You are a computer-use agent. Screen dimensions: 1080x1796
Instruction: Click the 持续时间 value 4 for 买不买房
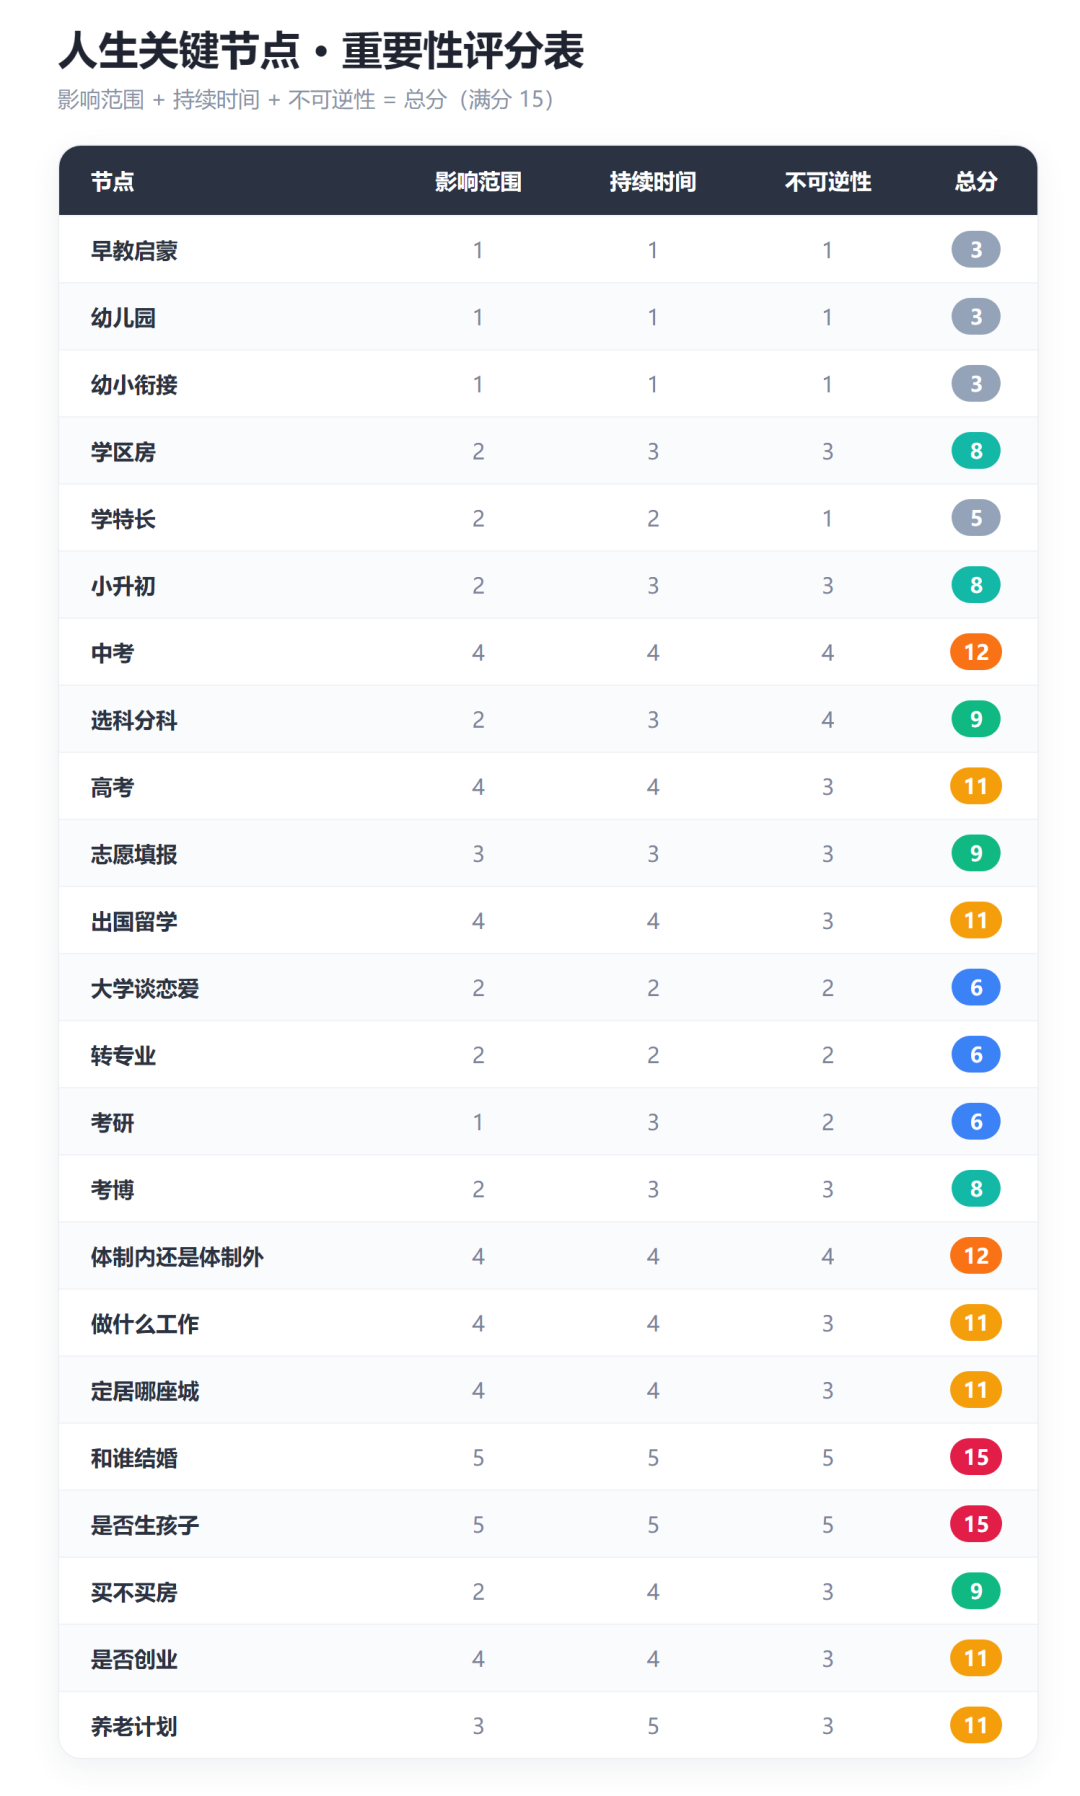pos(653,1591)
